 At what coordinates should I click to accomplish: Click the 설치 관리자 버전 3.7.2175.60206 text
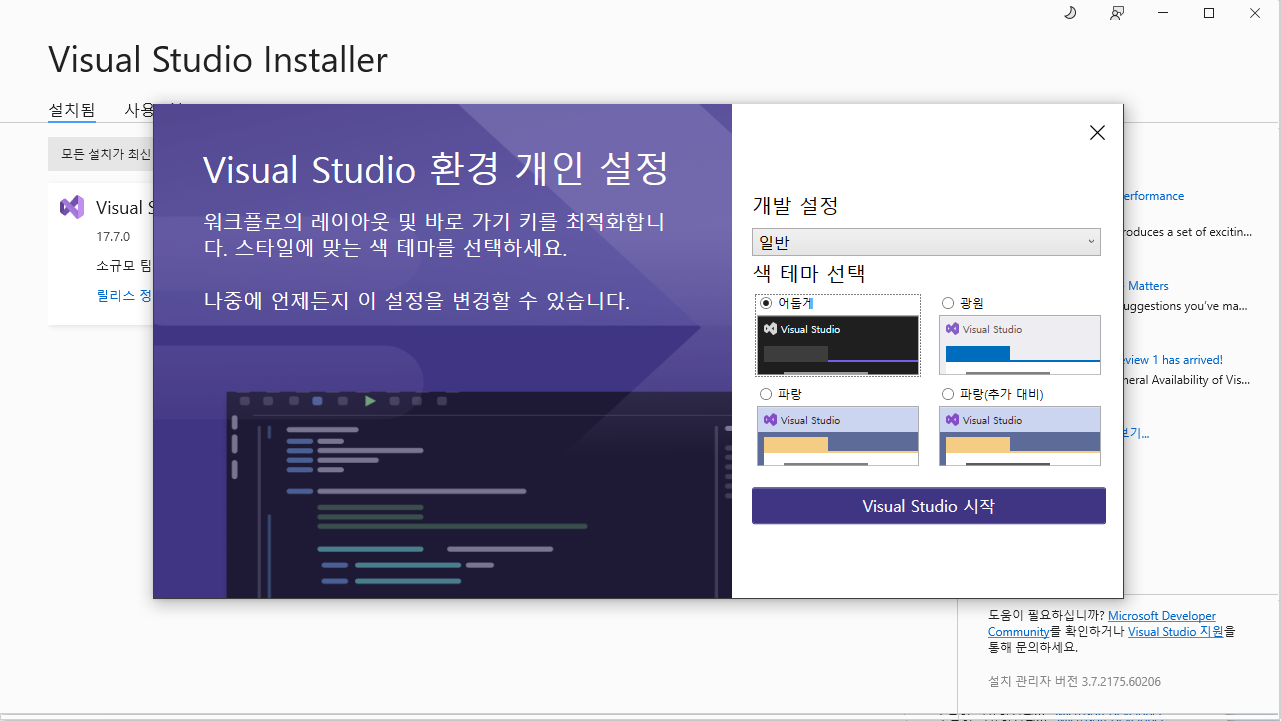[1074, 681]
